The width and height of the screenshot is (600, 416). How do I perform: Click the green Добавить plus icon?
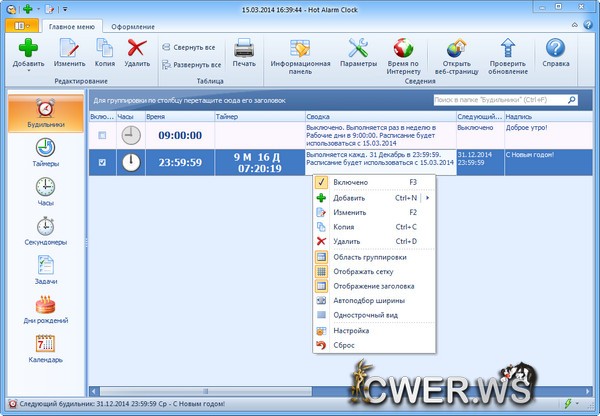[x=27, y=46]
